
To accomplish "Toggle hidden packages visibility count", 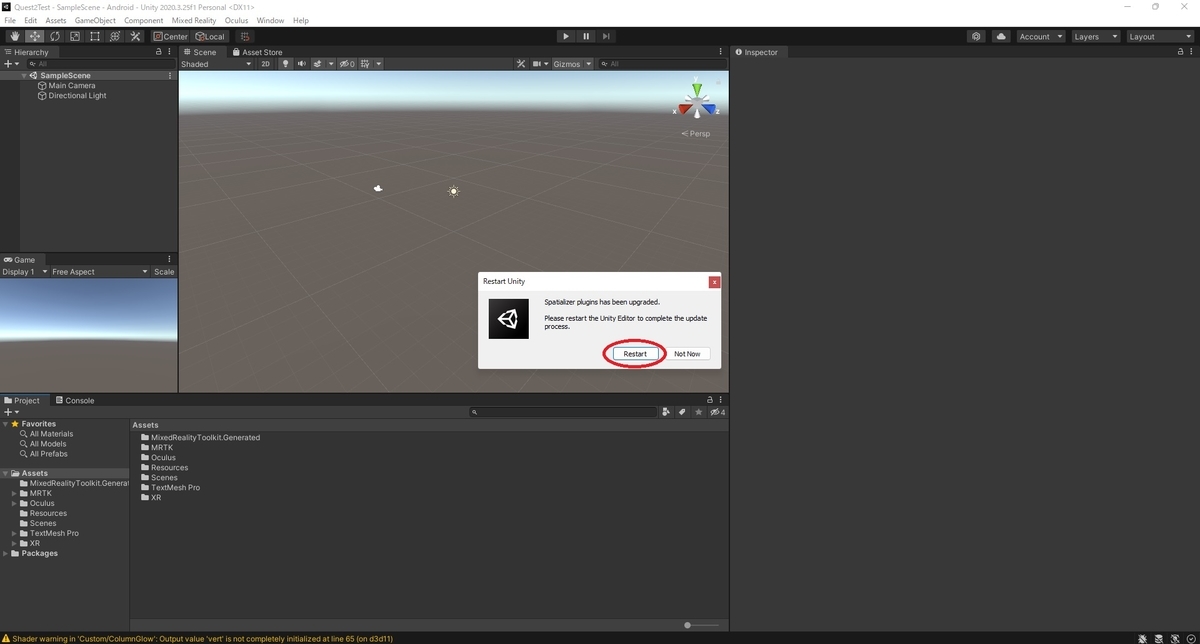I will 717,412.
